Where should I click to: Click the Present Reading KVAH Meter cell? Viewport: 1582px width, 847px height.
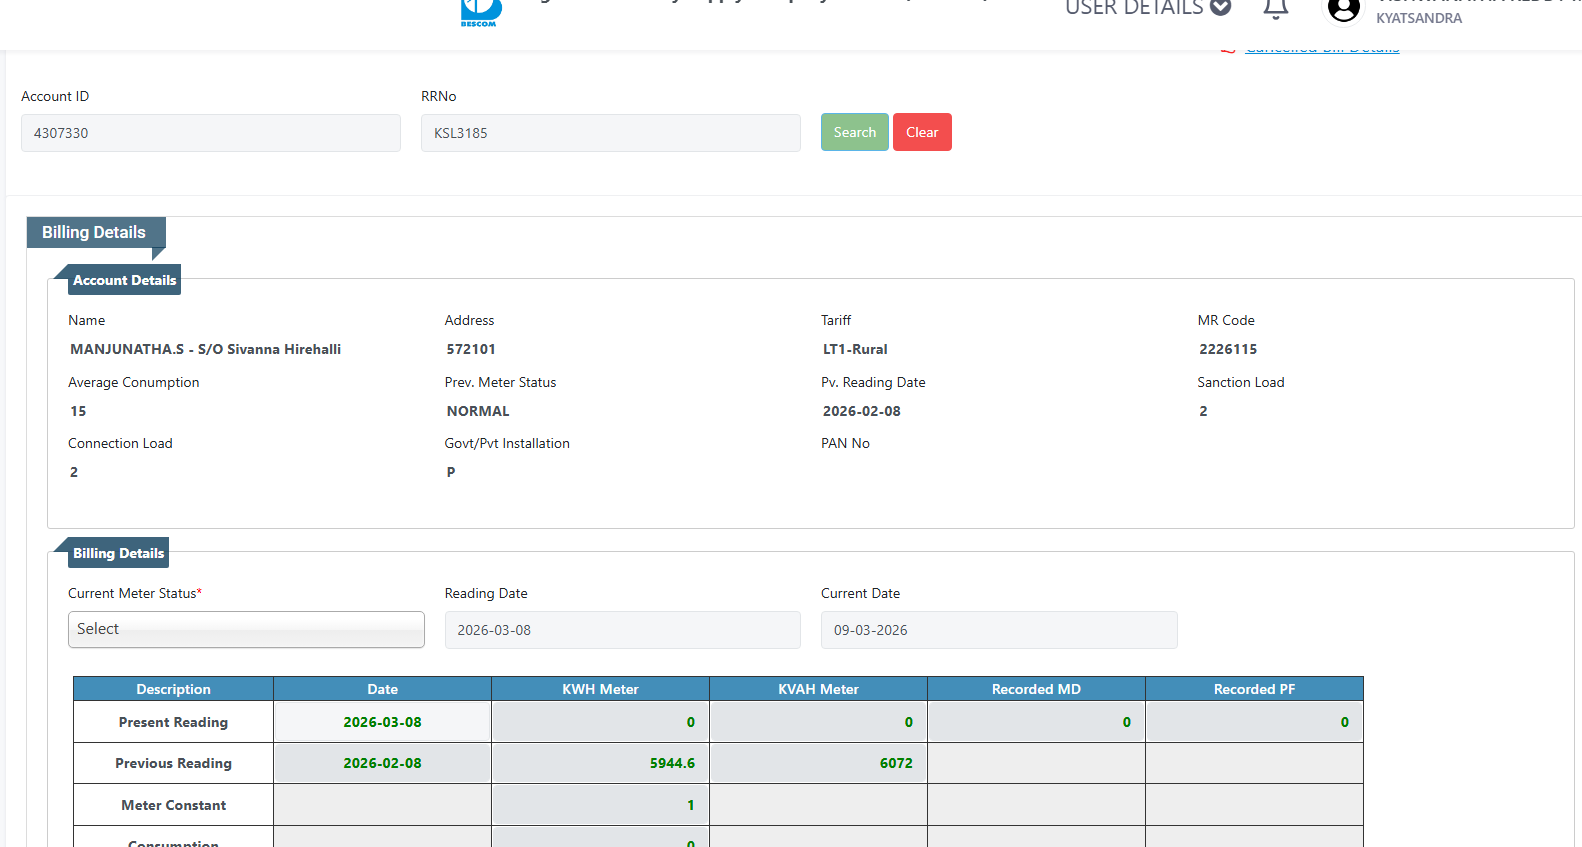(x=818, y=722)
